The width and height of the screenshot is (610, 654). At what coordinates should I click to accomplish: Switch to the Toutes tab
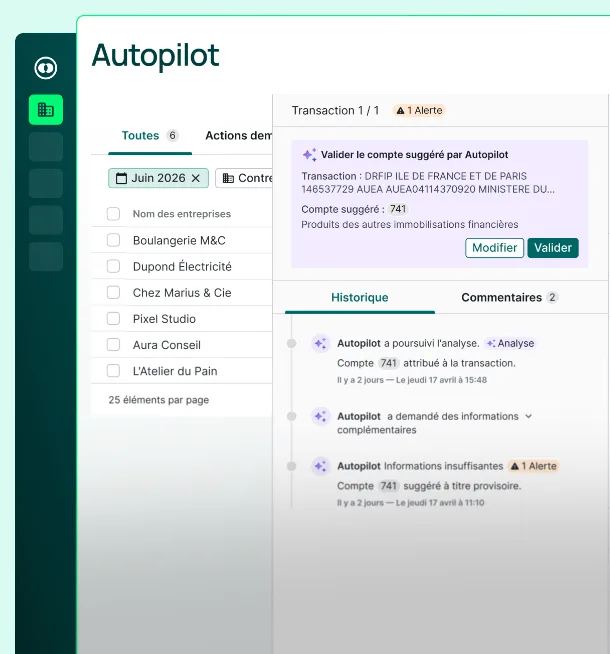pos(150,136)
